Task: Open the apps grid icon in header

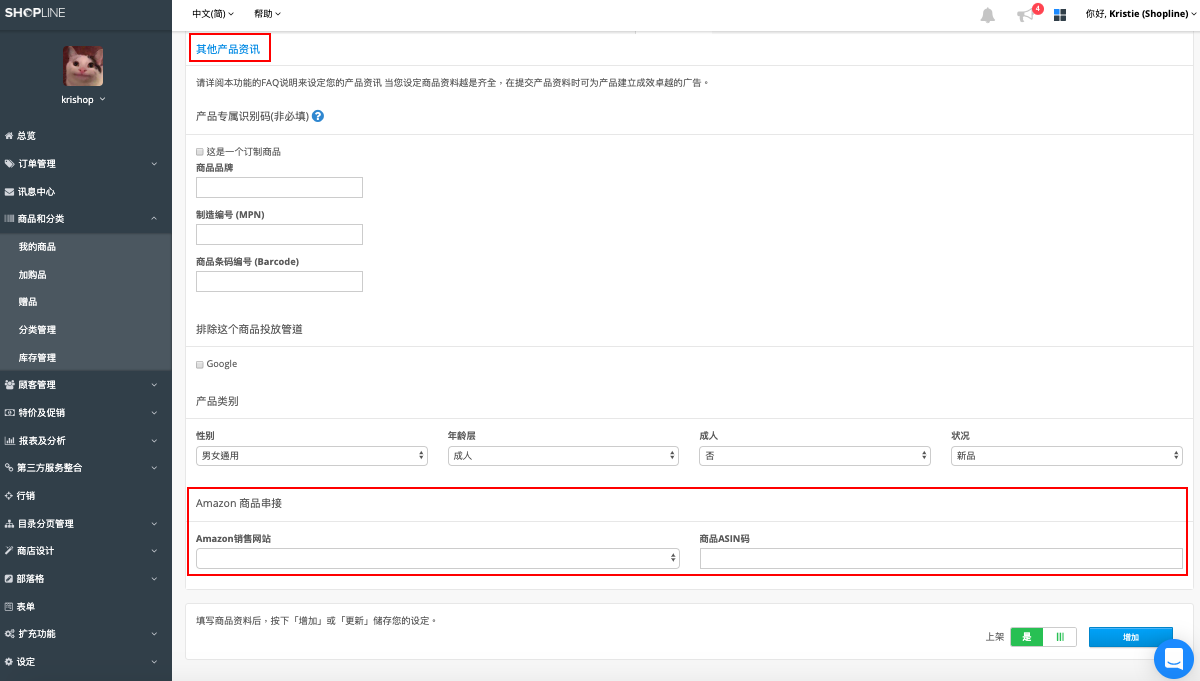Action: (x=1060, y=15)
